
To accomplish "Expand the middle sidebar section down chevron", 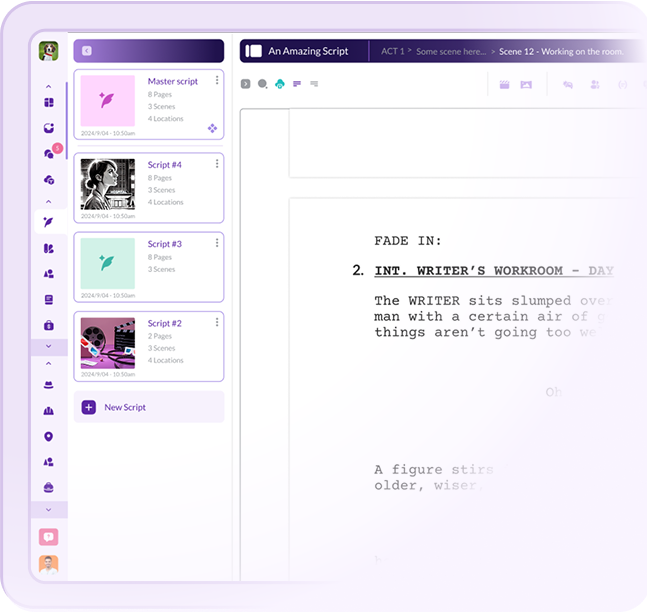I will (48, 346).
